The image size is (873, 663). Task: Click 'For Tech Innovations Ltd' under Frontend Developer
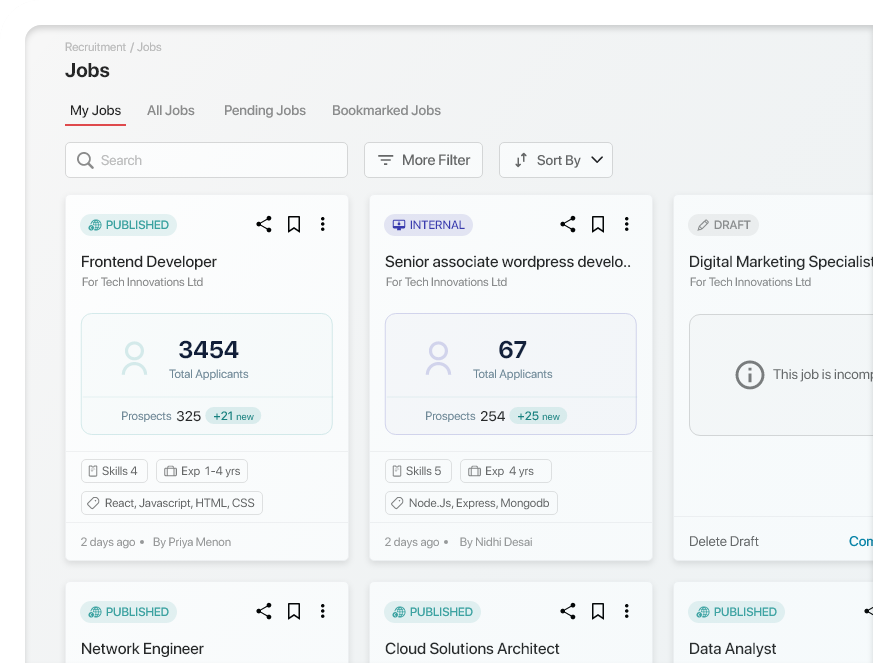[143, 282]
